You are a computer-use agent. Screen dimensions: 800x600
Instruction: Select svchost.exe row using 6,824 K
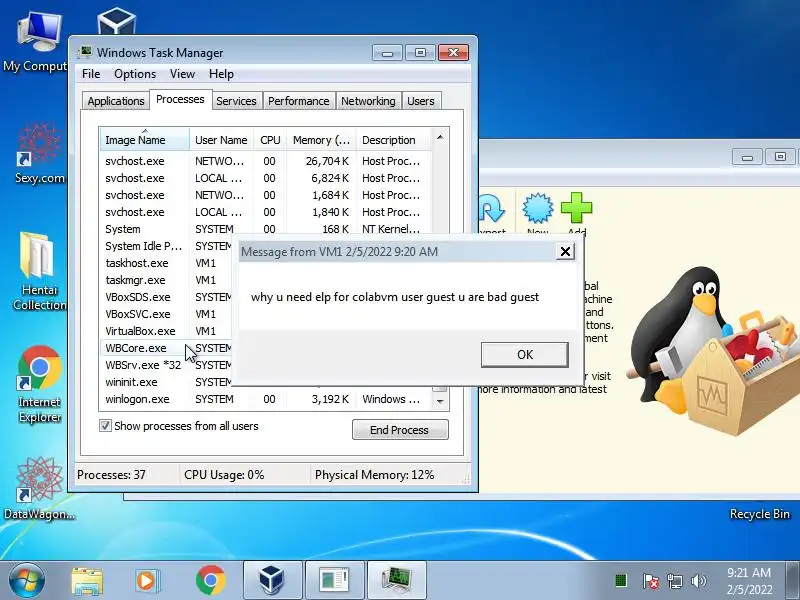pyautogui.click(x=265, y=178)
